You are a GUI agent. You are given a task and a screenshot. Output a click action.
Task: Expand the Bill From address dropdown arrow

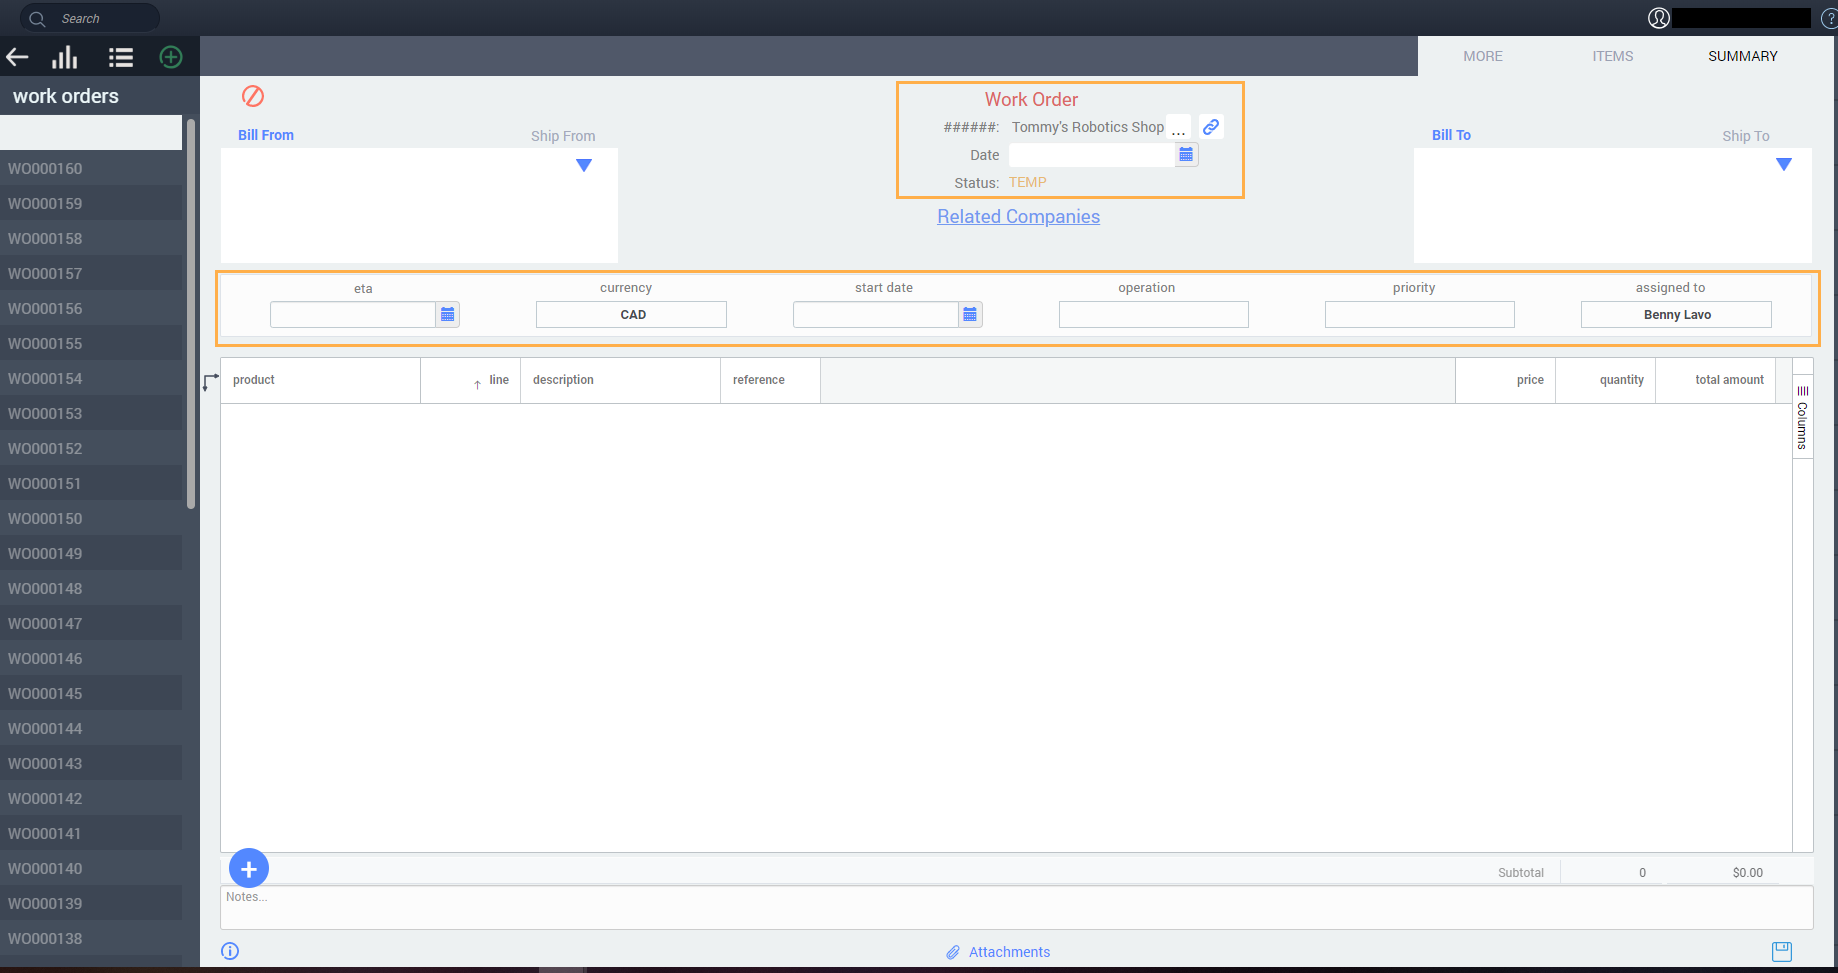[x=584, y=166]
